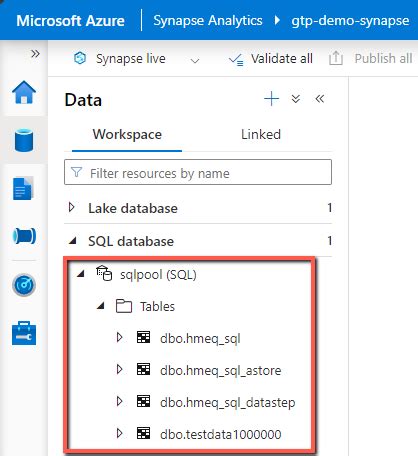Image resolution: width=418 pixels, height=456 pixels.
Task: Click the Microsoft Azure link
Action: coord(70,21)
